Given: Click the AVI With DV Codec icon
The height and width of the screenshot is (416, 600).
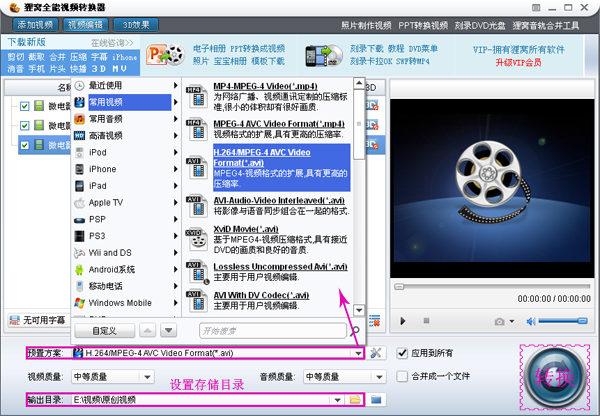Looking at the screenshot, I should [197, 300].
